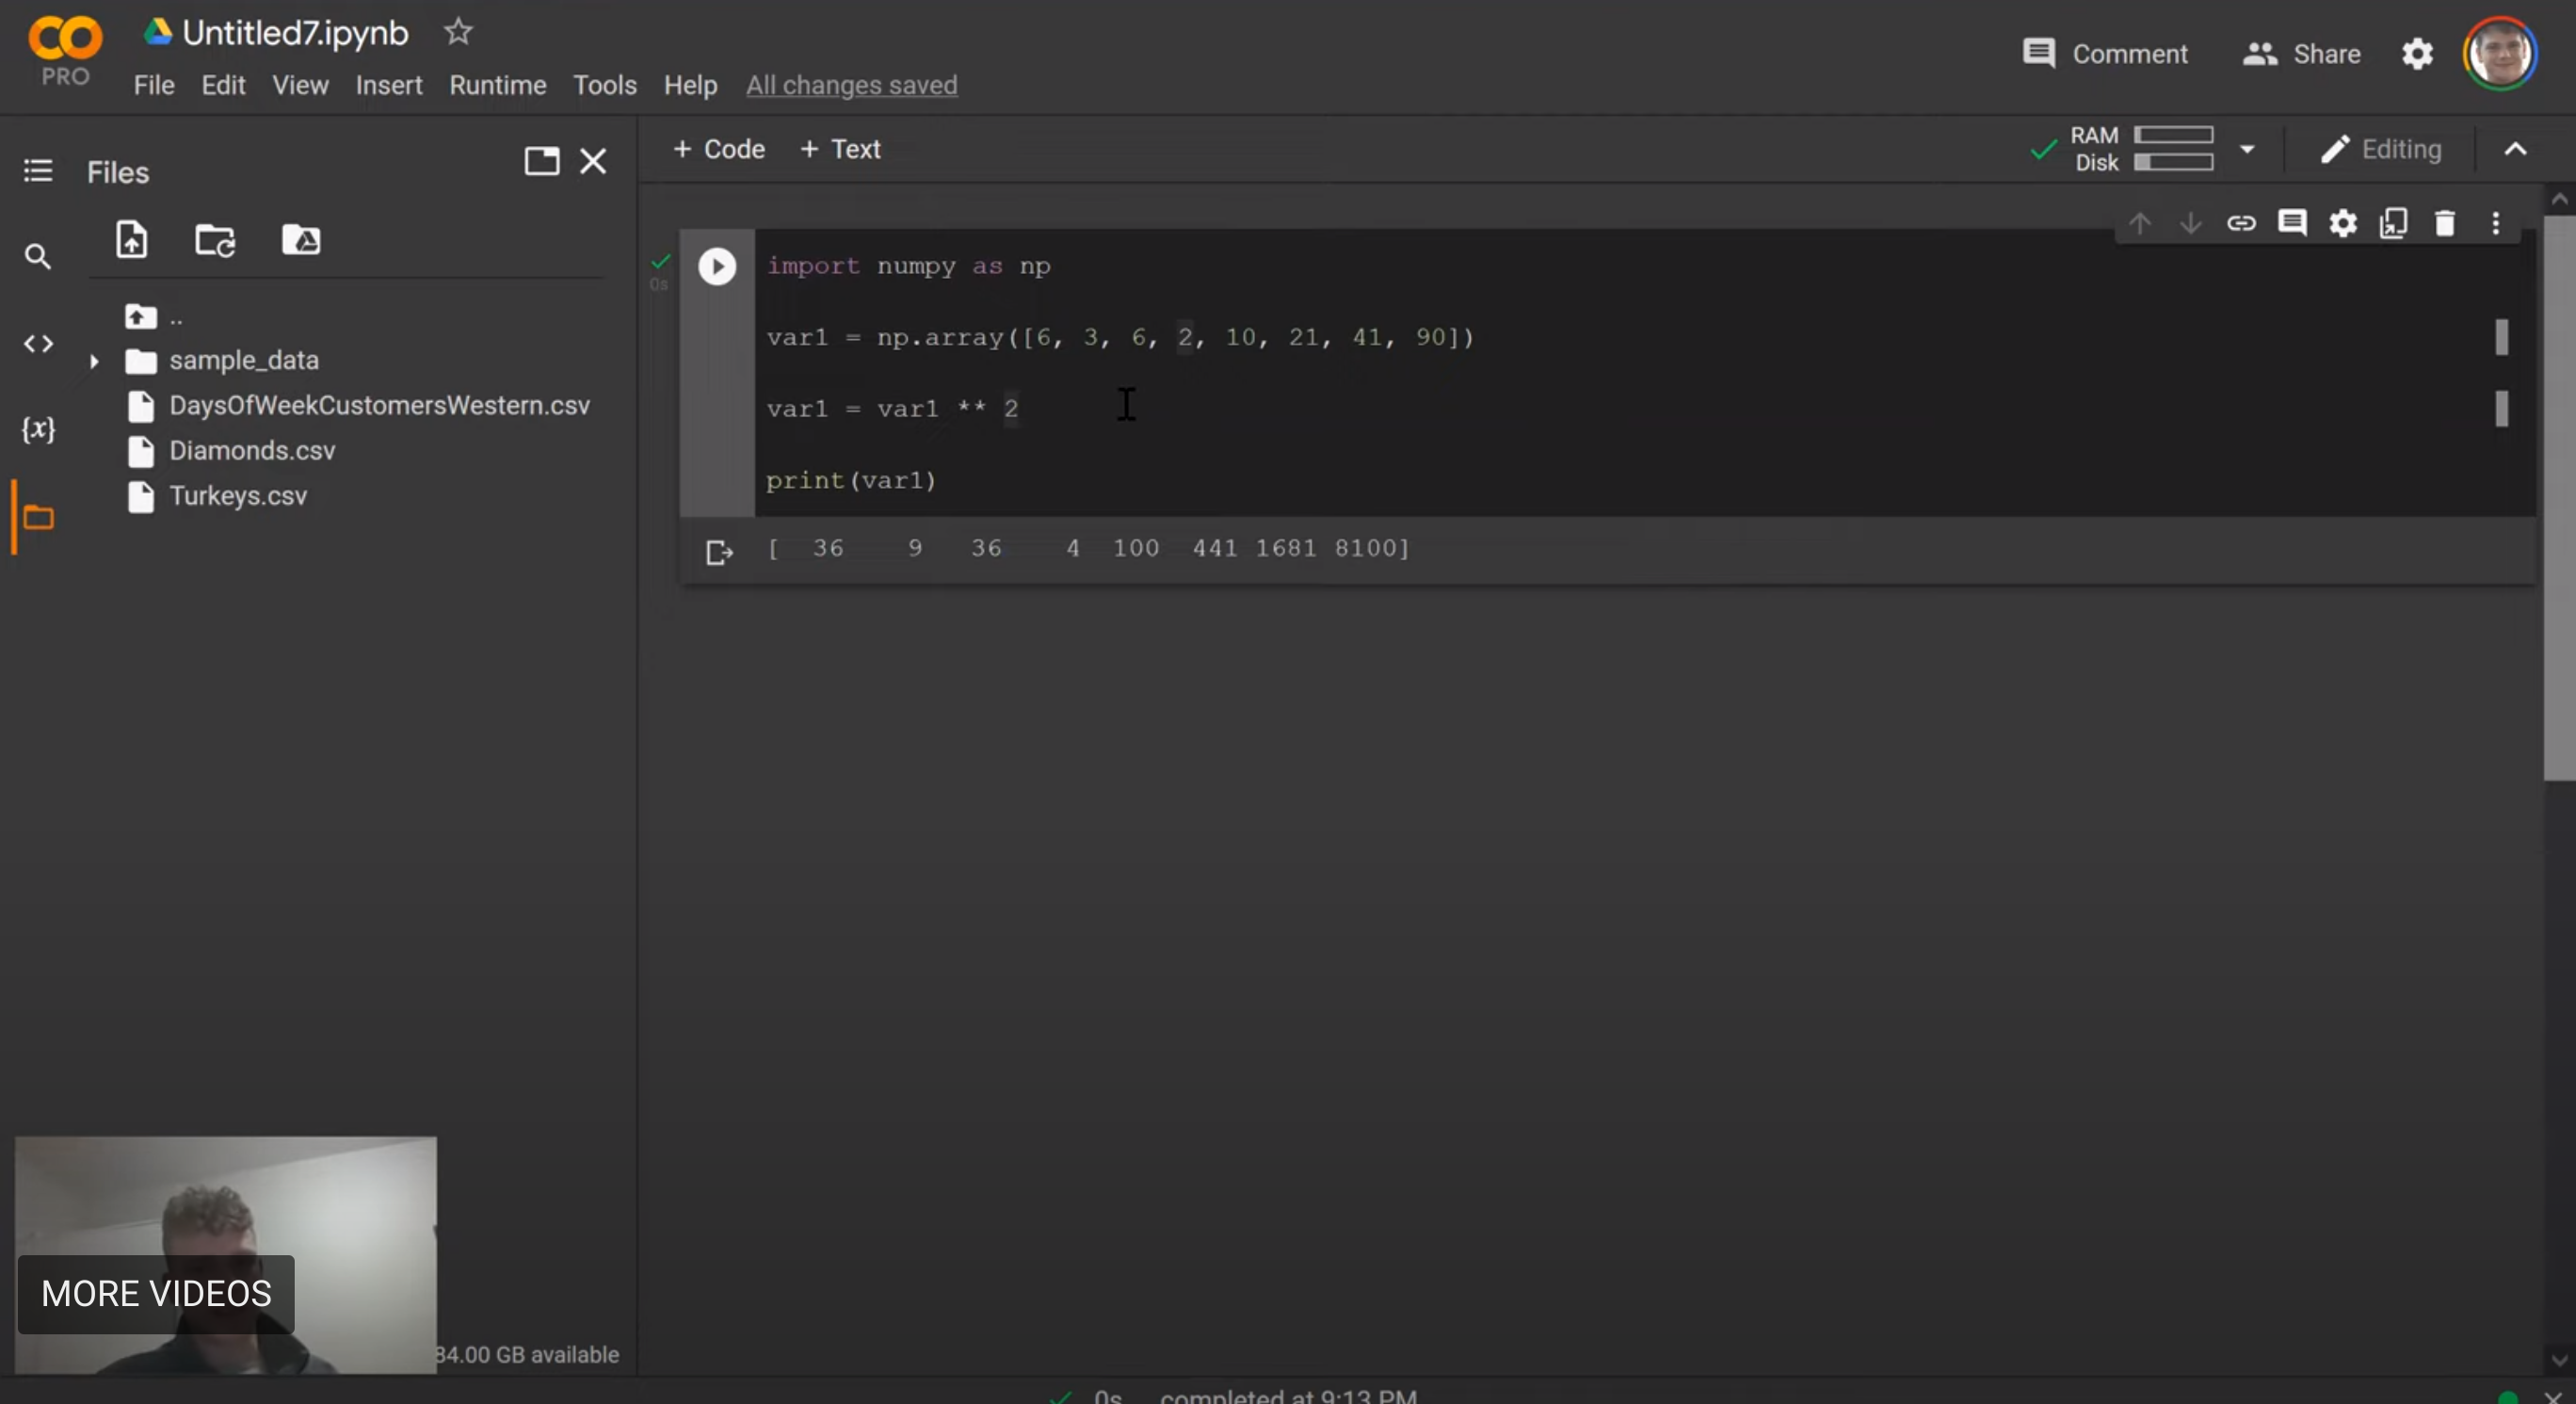Click the DaysOfWeekCustomersWestern.csv file
Image resolution: width=2576 pixels, height=1404 pixels.
tap(378, 405)
